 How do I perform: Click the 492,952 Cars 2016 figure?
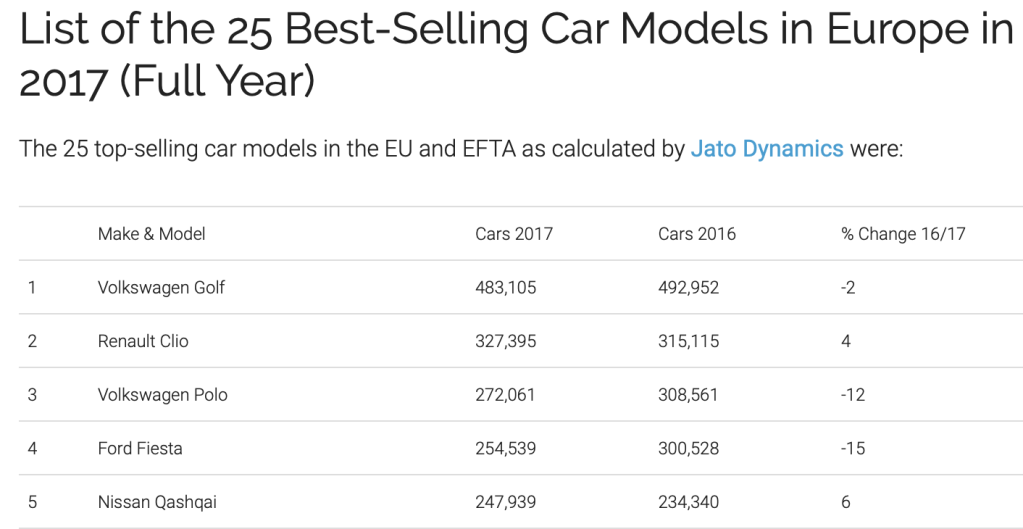pyautogui.click(x=688, y=288)
